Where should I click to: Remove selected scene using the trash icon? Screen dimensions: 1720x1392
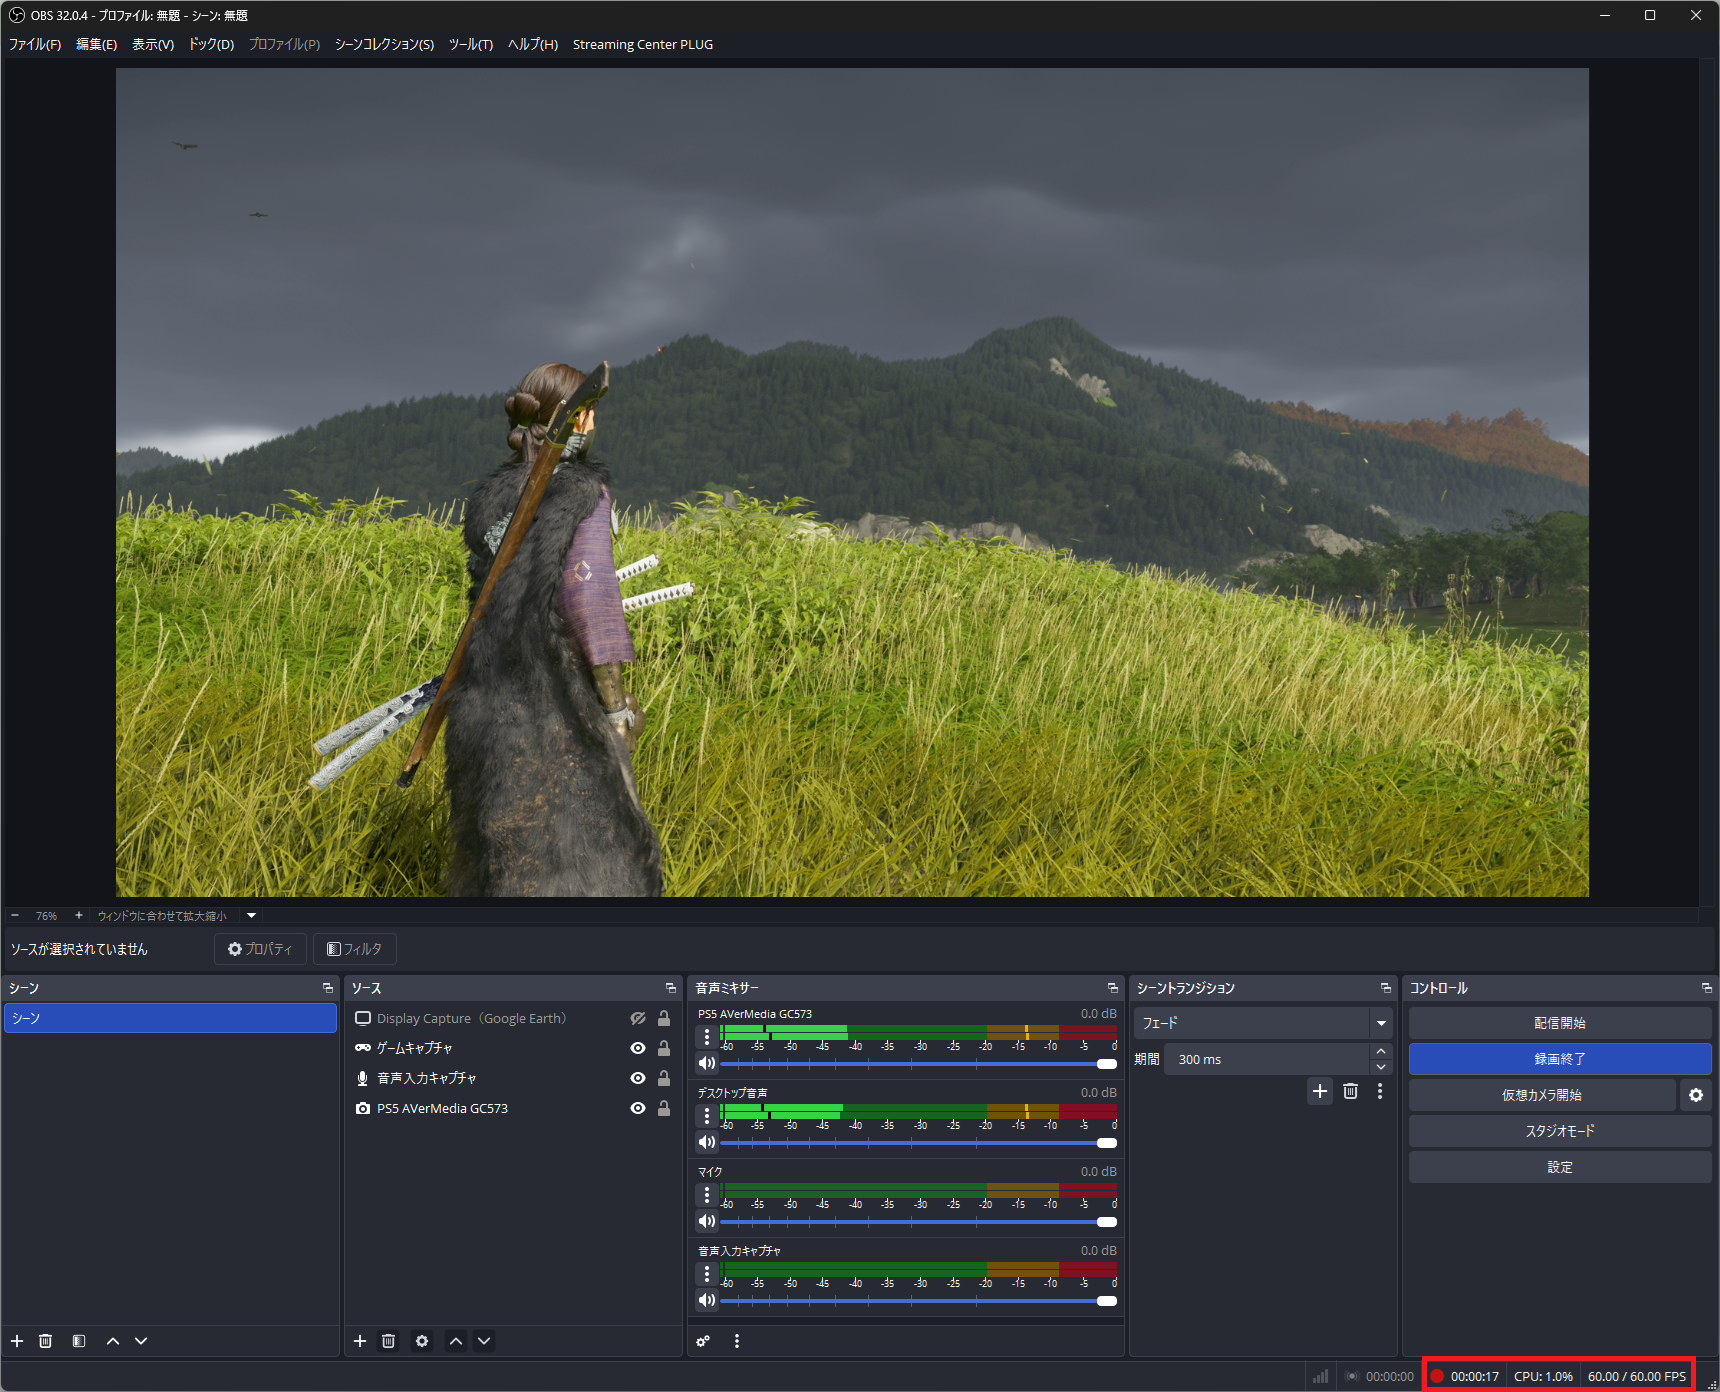pos(45,1341)
